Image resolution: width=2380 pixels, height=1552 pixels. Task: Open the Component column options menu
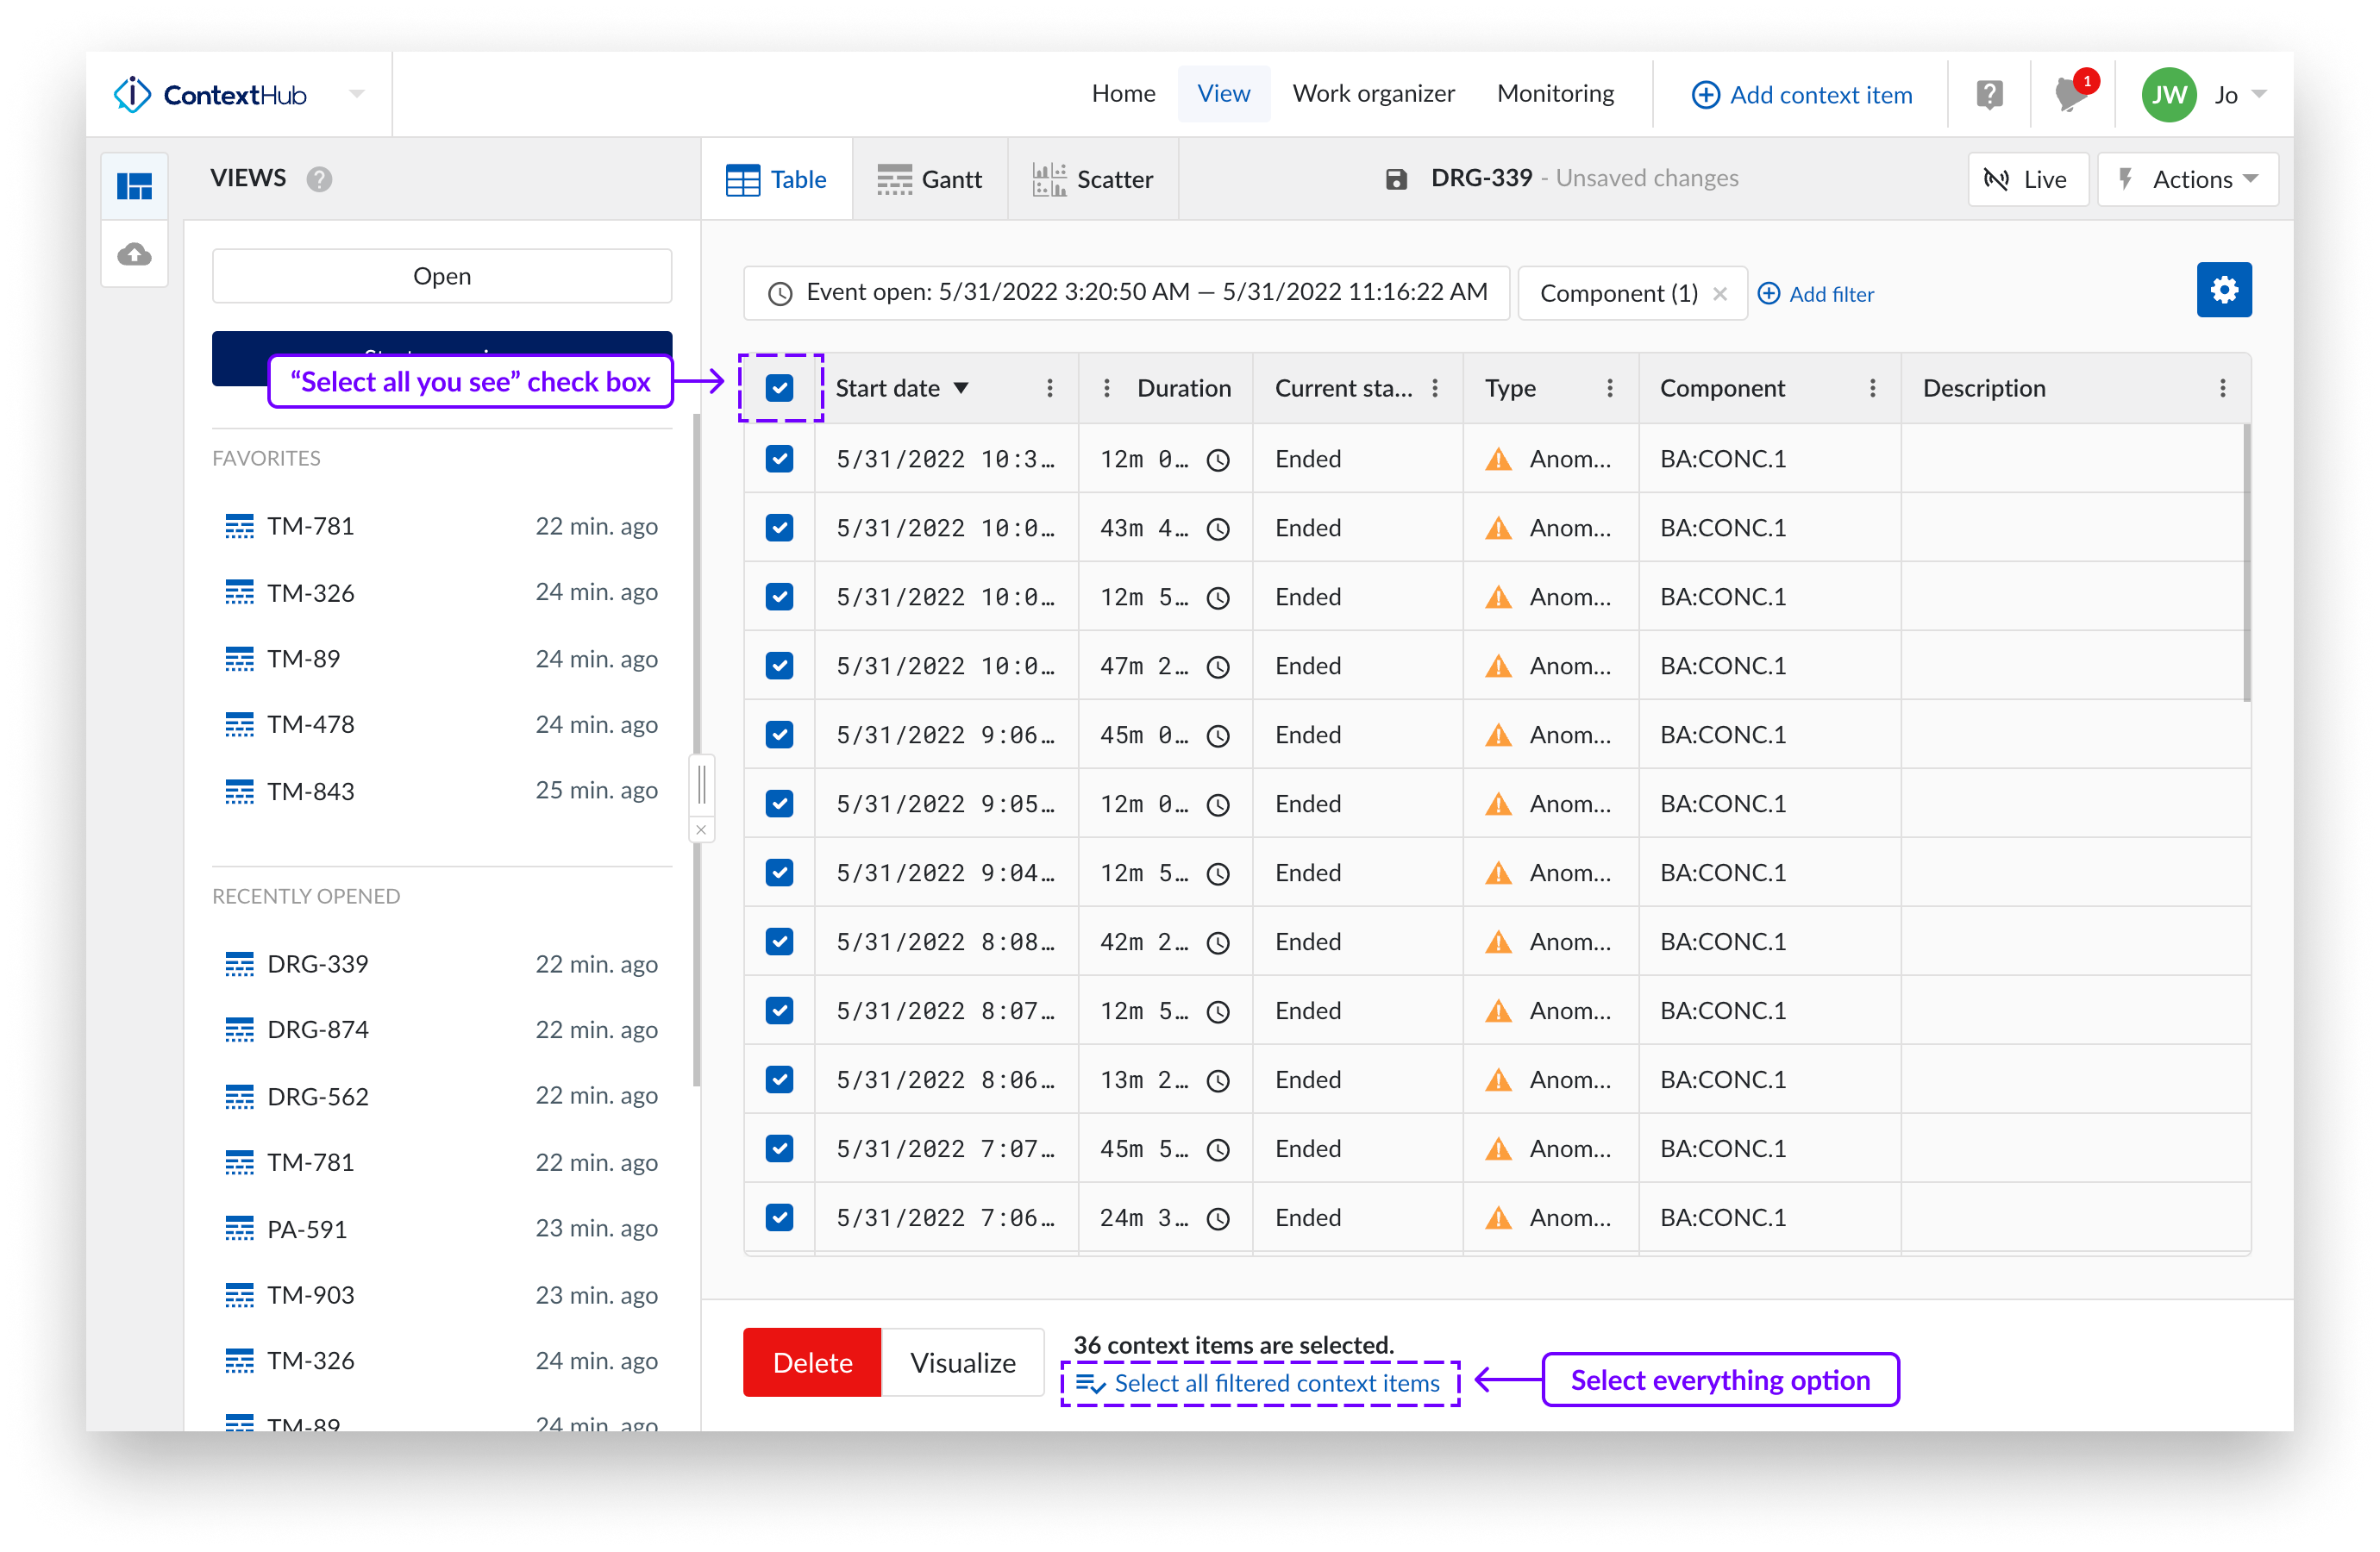[1873, 388]
